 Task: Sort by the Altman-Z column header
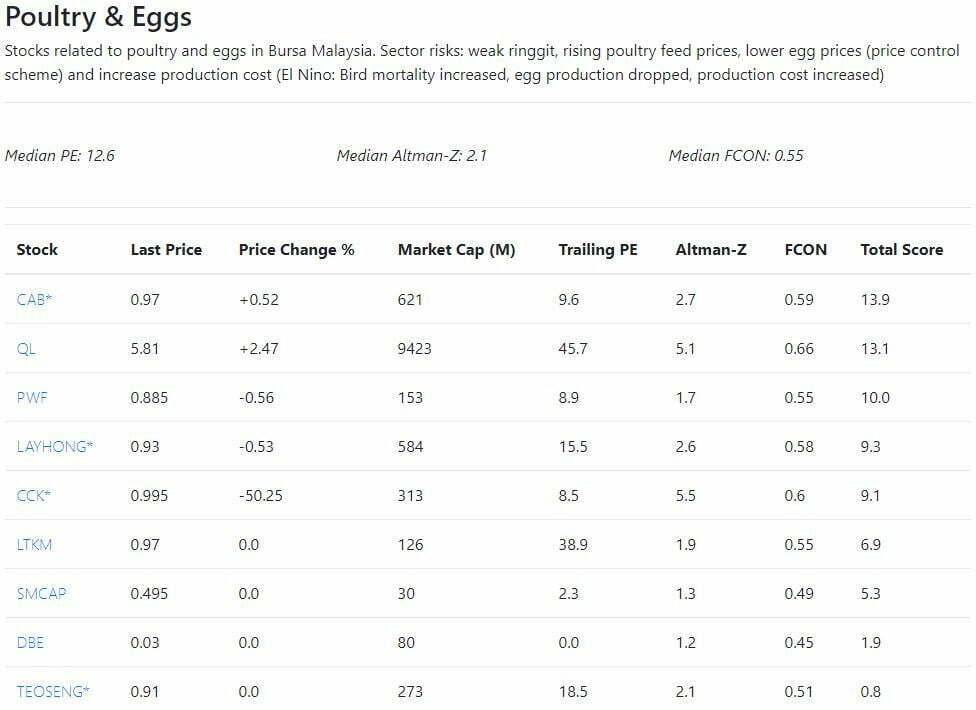pos(710,250)
